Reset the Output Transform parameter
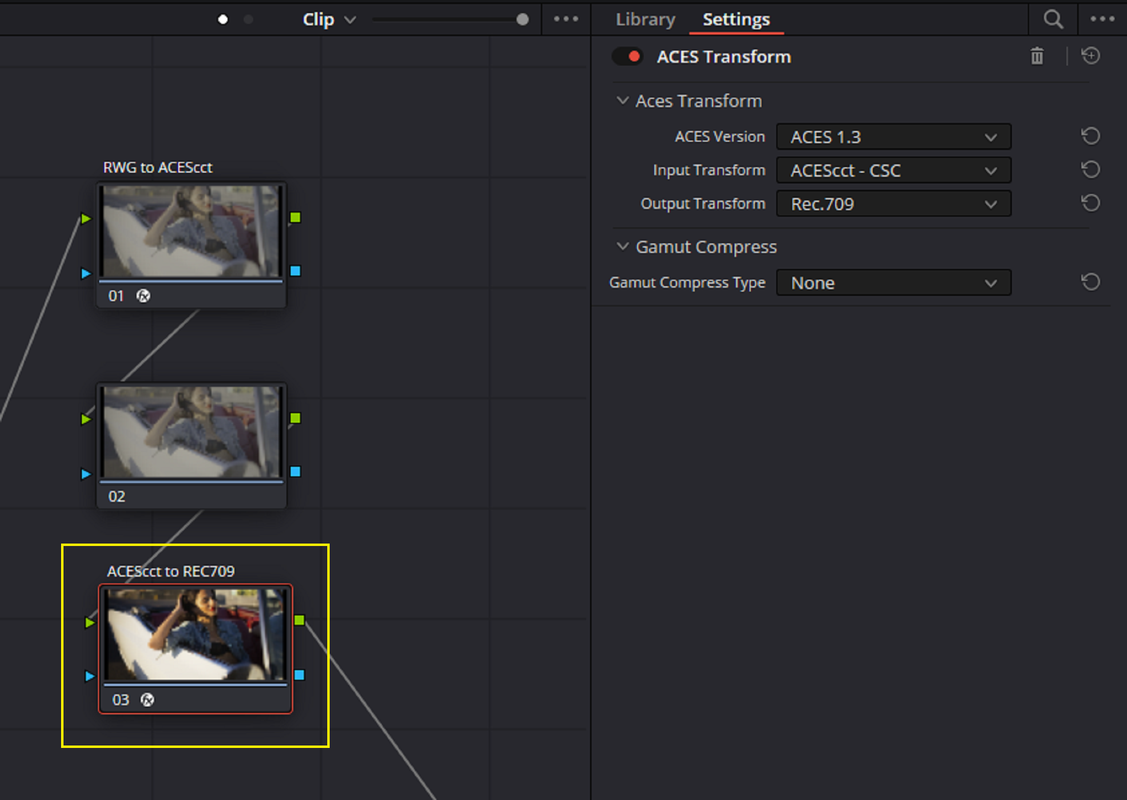The image size is (1127, 800). tap(1090, 203)
